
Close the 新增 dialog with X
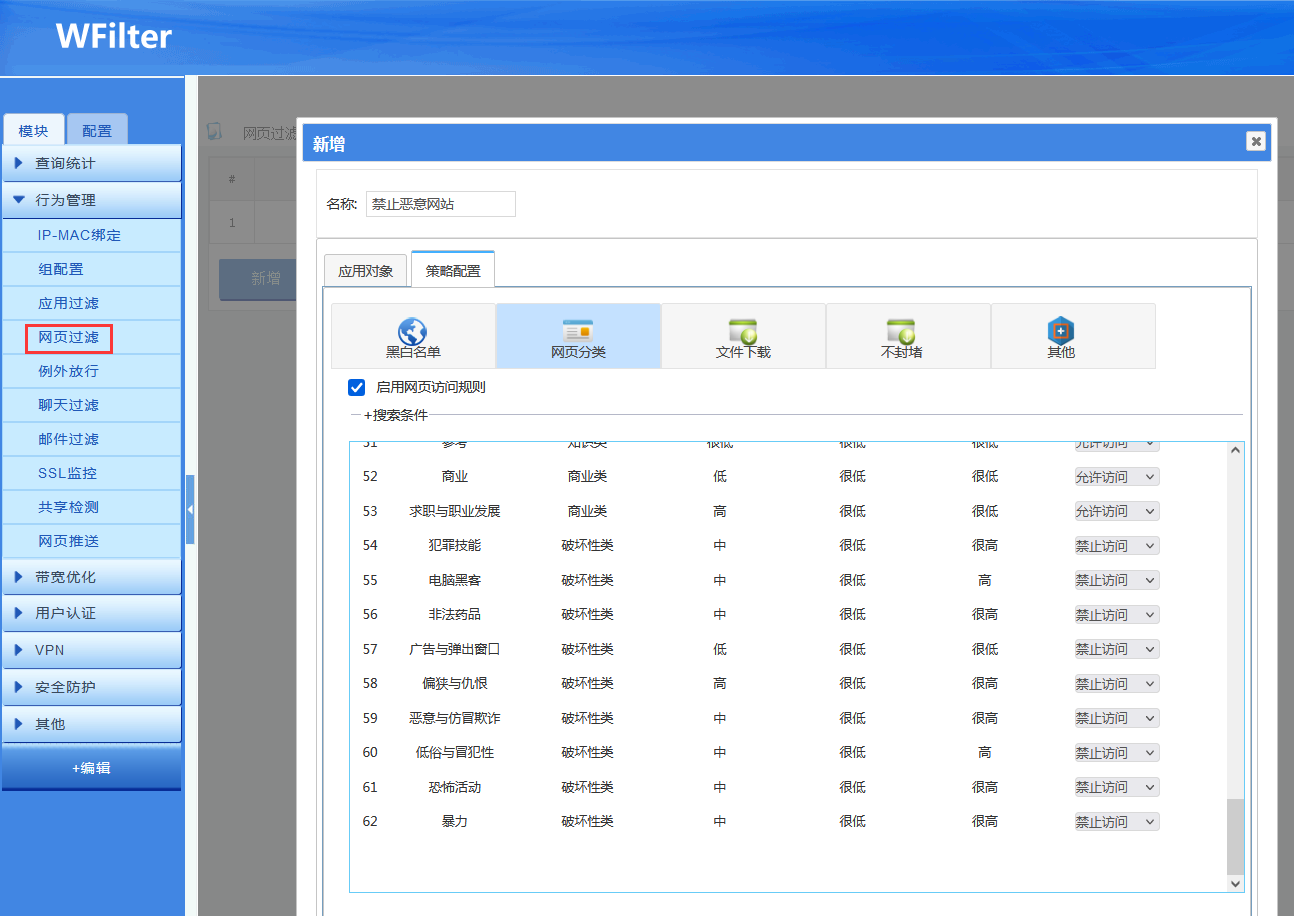point(1255,141)
